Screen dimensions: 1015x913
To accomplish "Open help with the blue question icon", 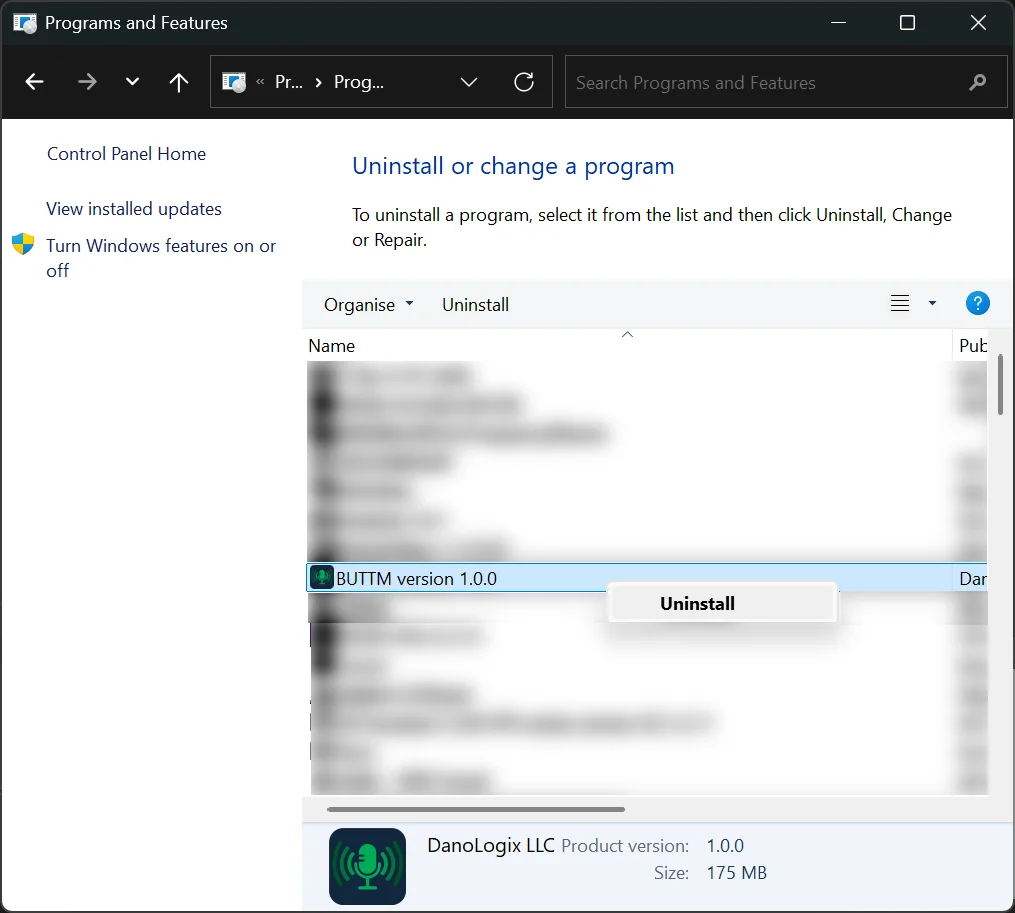I will [x=977, y=303].
